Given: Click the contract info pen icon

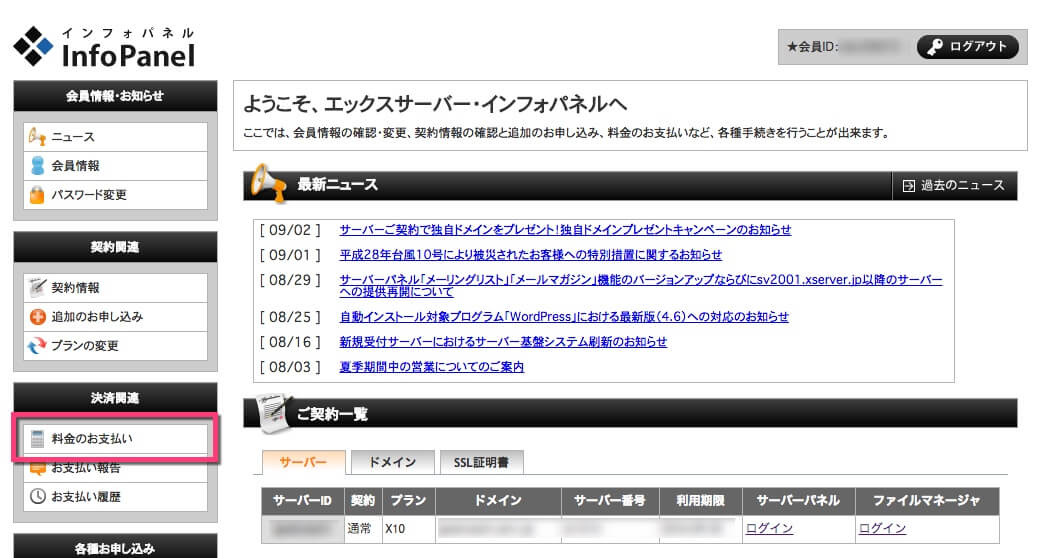Looking at the screenshot, I should (x=37, y=287).
